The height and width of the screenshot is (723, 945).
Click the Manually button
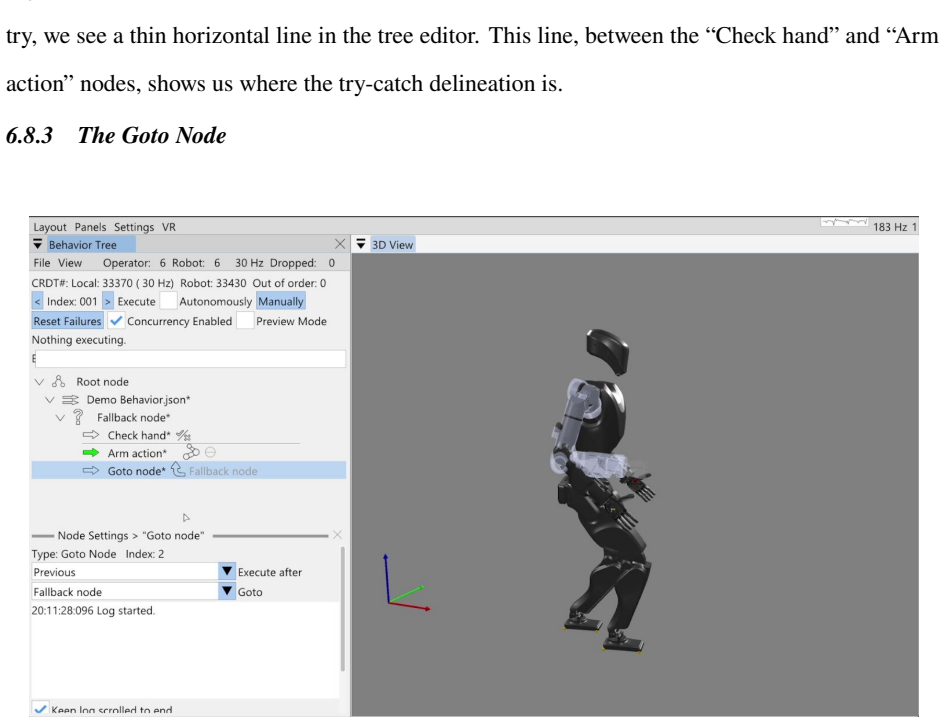click(281, 301)
